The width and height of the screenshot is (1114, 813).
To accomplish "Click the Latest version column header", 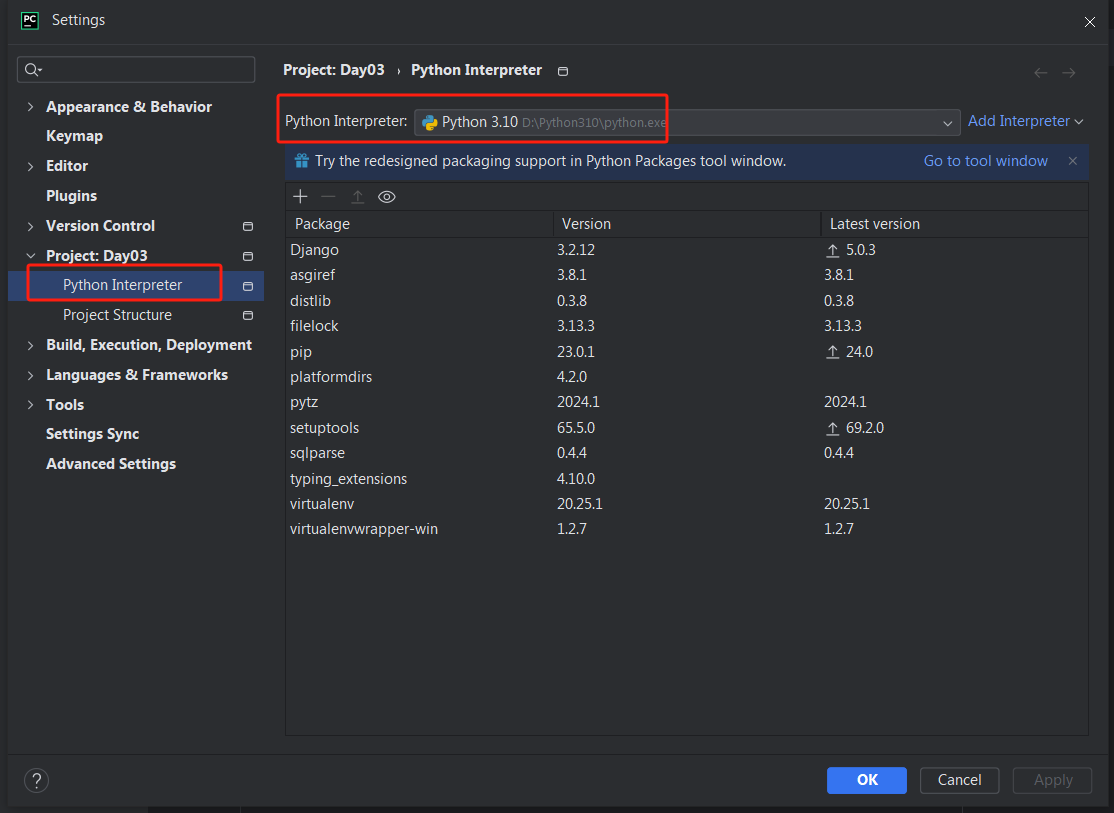I will pyautogui.click(x=955, y=224).
